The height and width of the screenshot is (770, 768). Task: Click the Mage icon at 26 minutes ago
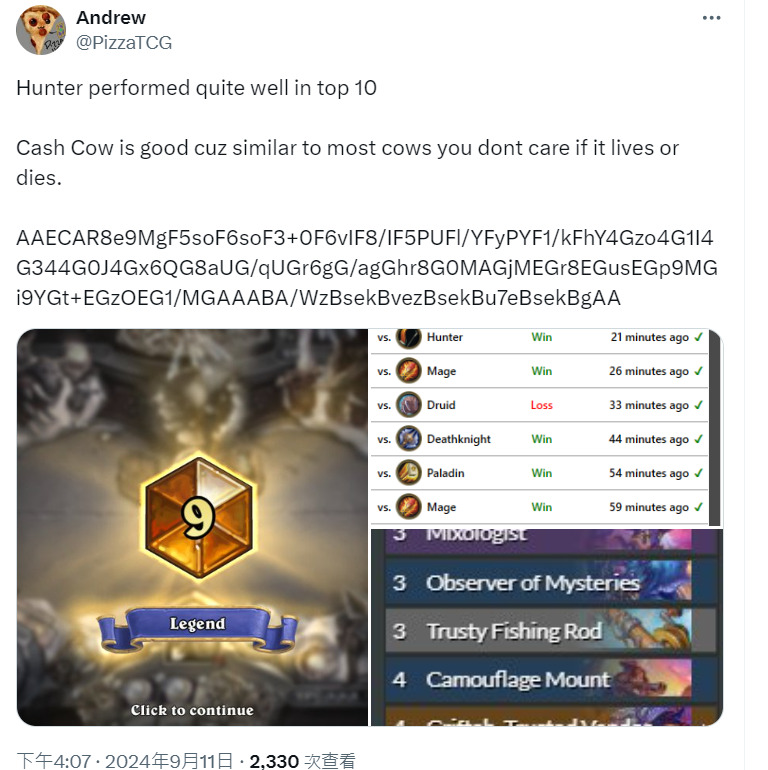pos(409,371)
